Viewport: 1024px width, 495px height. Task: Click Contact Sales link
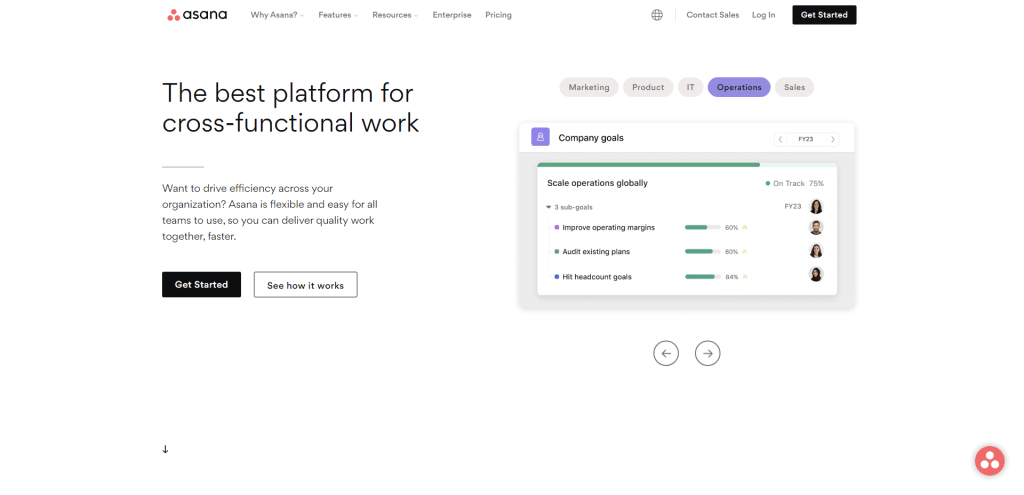pyautogui.click(x=712, y=15)
